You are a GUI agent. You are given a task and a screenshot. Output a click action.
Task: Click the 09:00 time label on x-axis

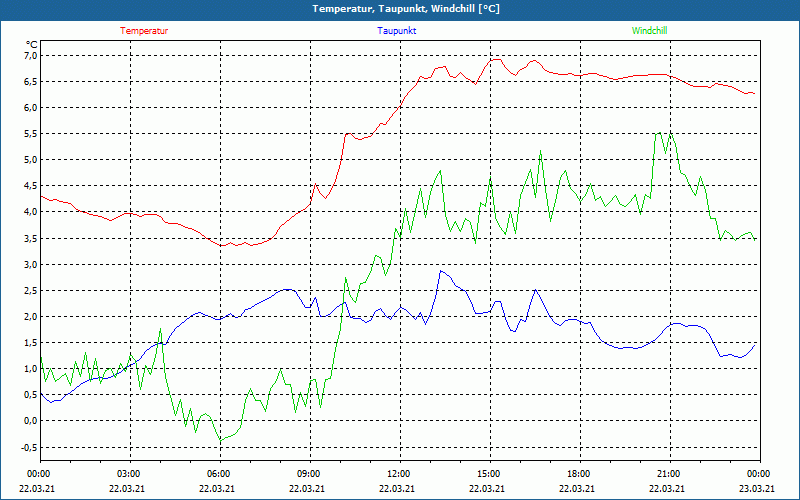point(311,474)
